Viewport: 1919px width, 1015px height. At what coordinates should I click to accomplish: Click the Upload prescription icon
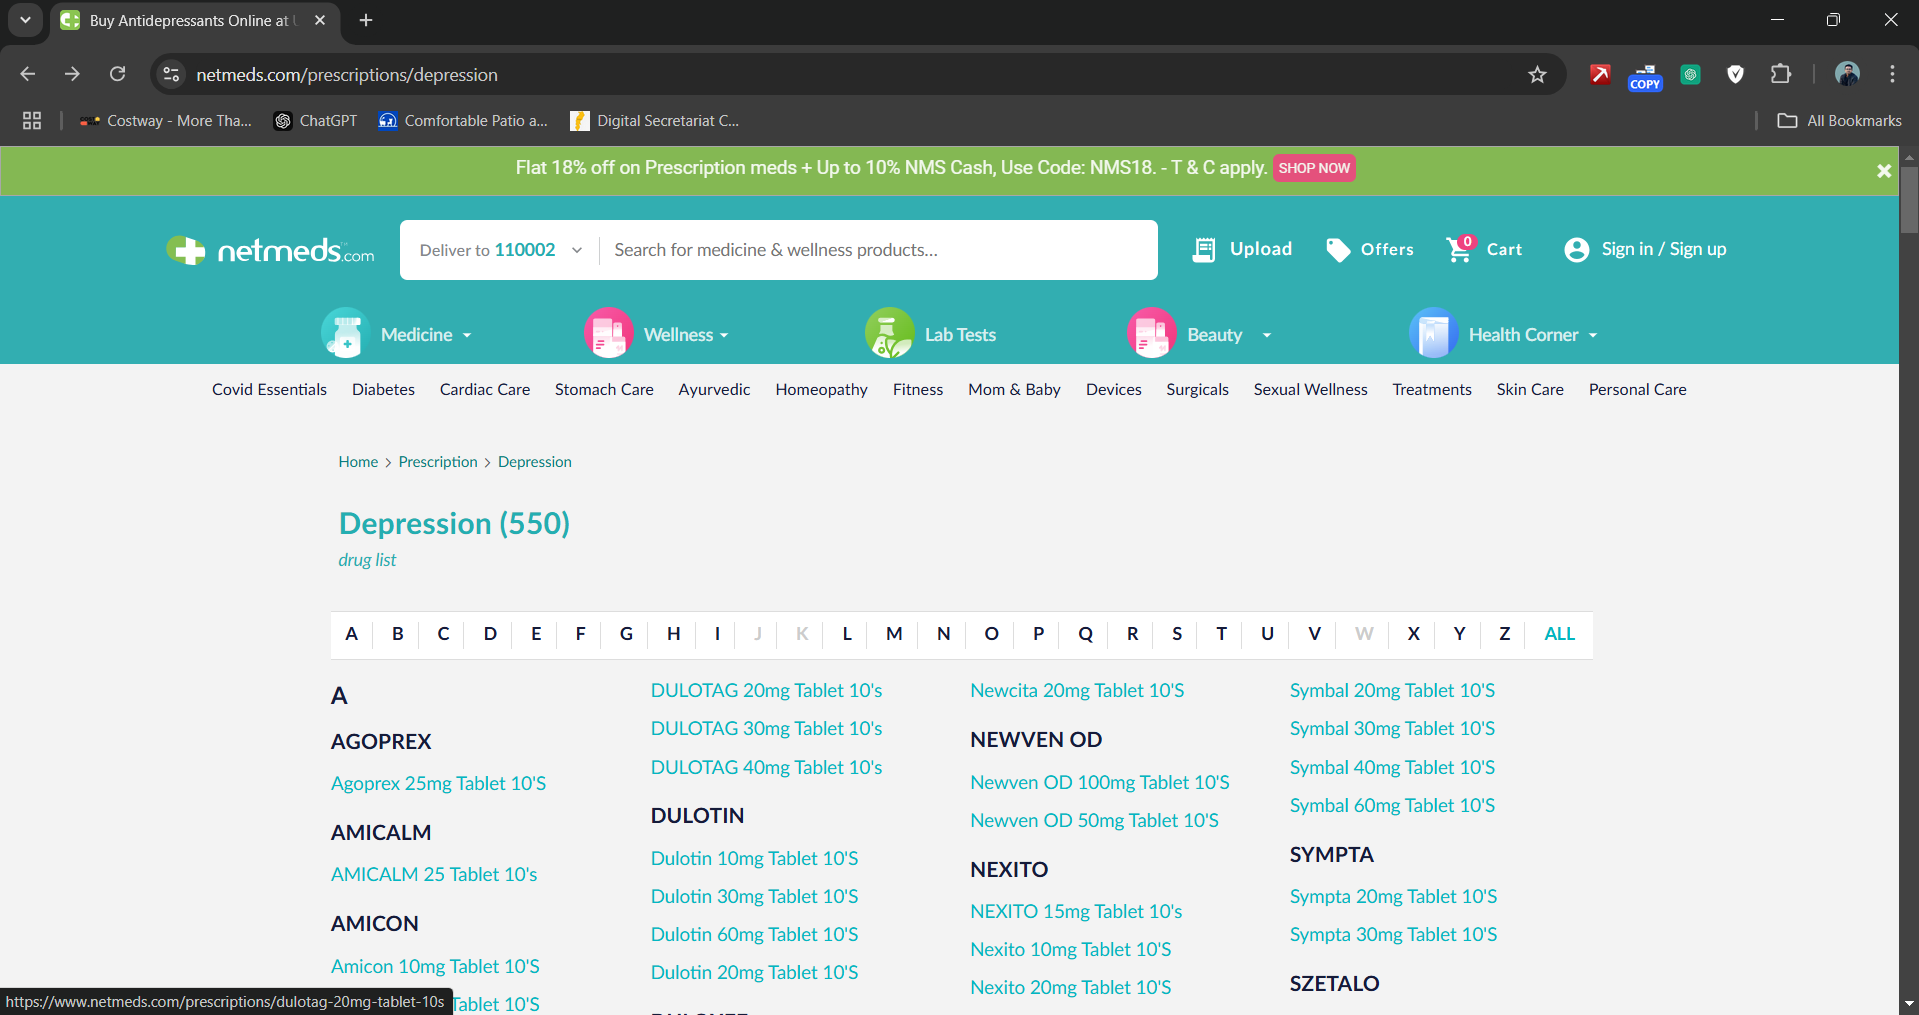tap(1204, 250)
